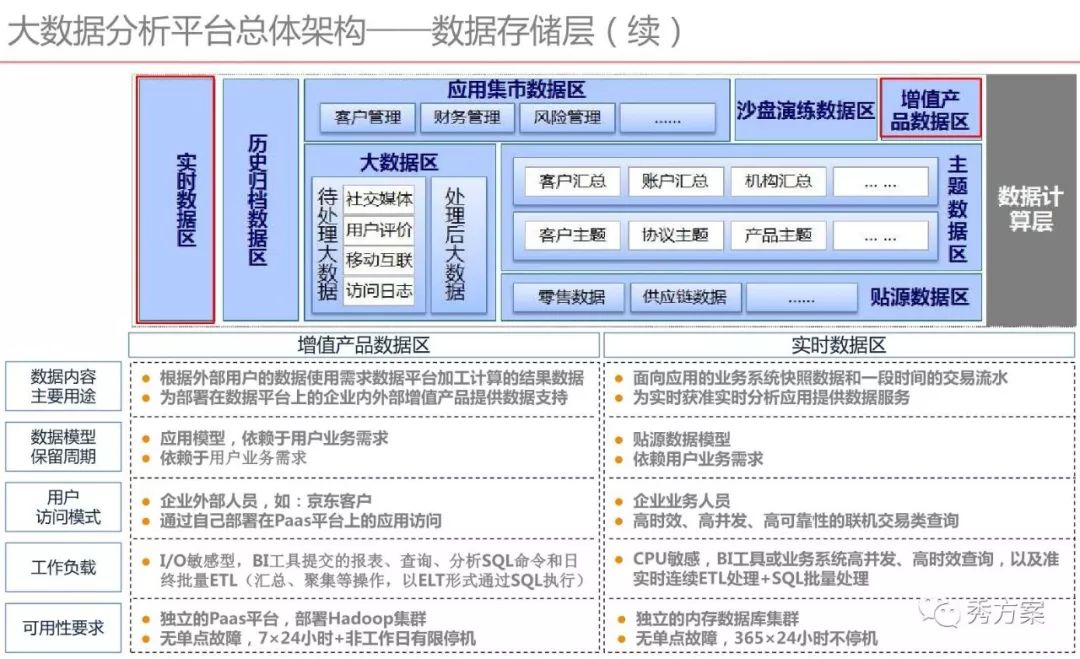1080x659 pixels.
Task: Select the row label 可用性要求
Action: coord(63,628)
